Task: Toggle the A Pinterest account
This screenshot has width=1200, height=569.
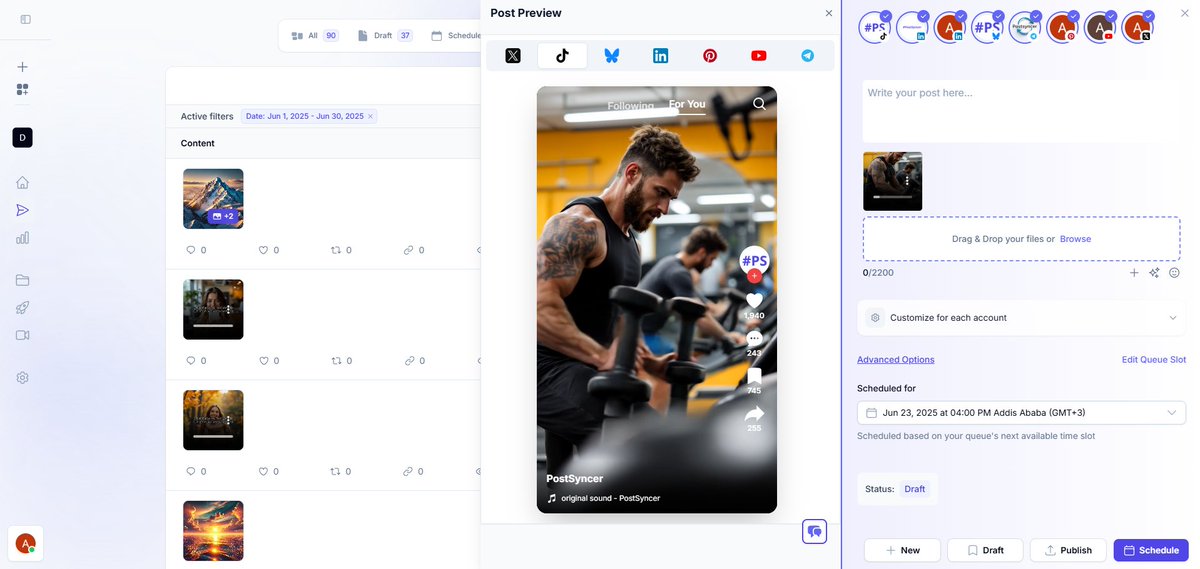Action: click(x=1062, y=27)
